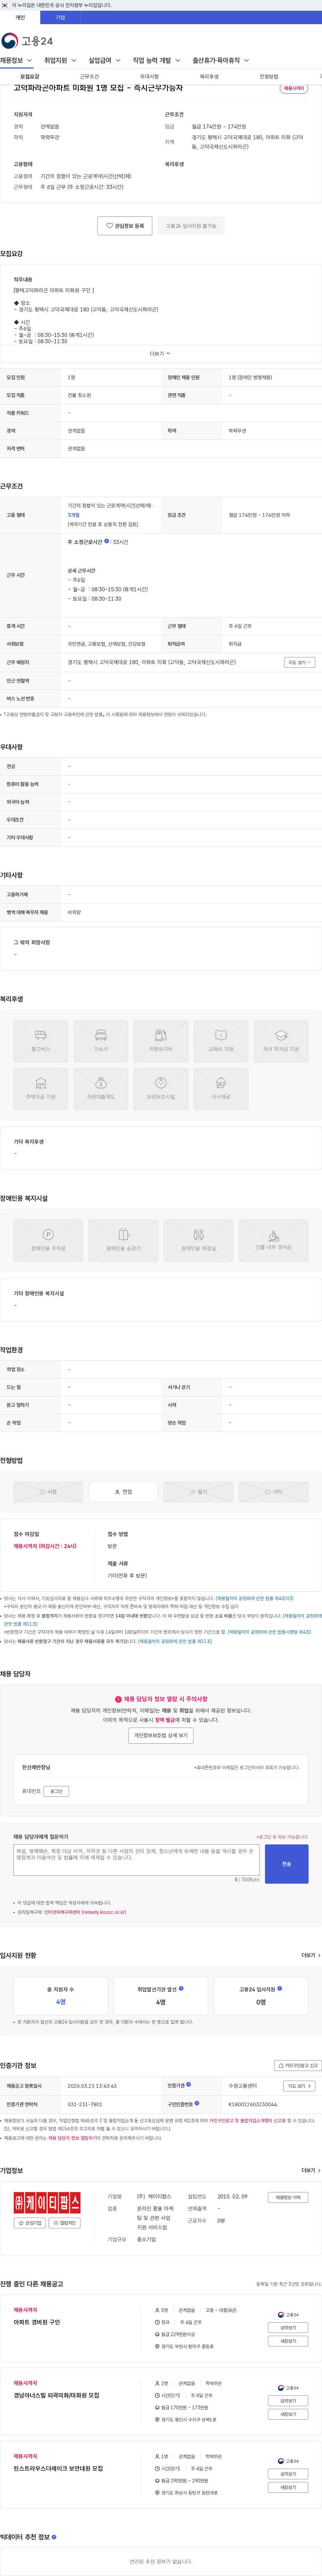
Task: Click the 통근버스 welfare icon
Action: click(x=41, y=1041)
